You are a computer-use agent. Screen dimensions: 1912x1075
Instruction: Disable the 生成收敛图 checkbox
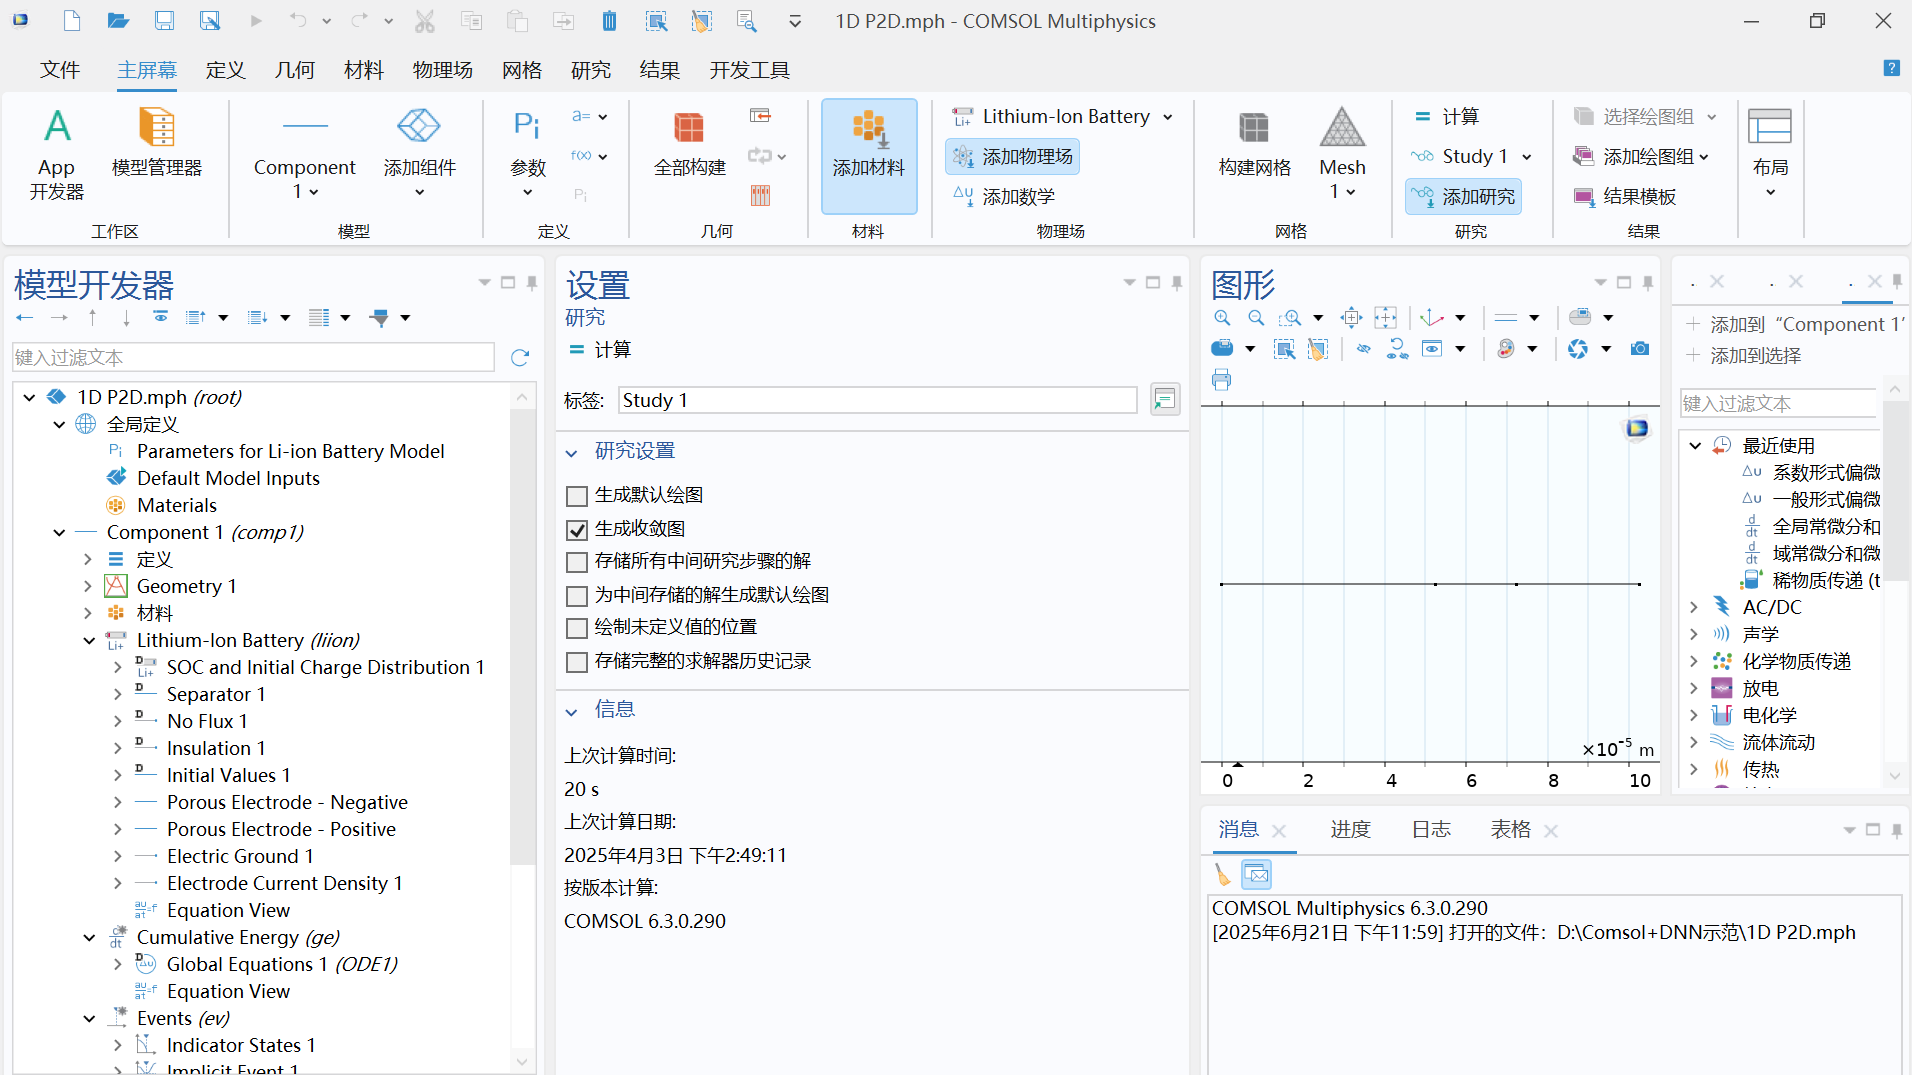[577, 529]
